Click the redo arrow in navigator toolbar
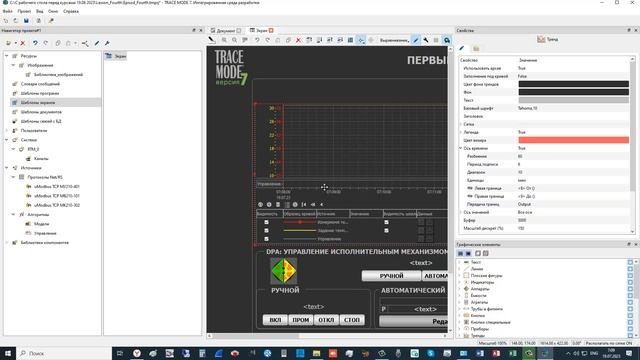640x360 pixels. click(46, 43)
